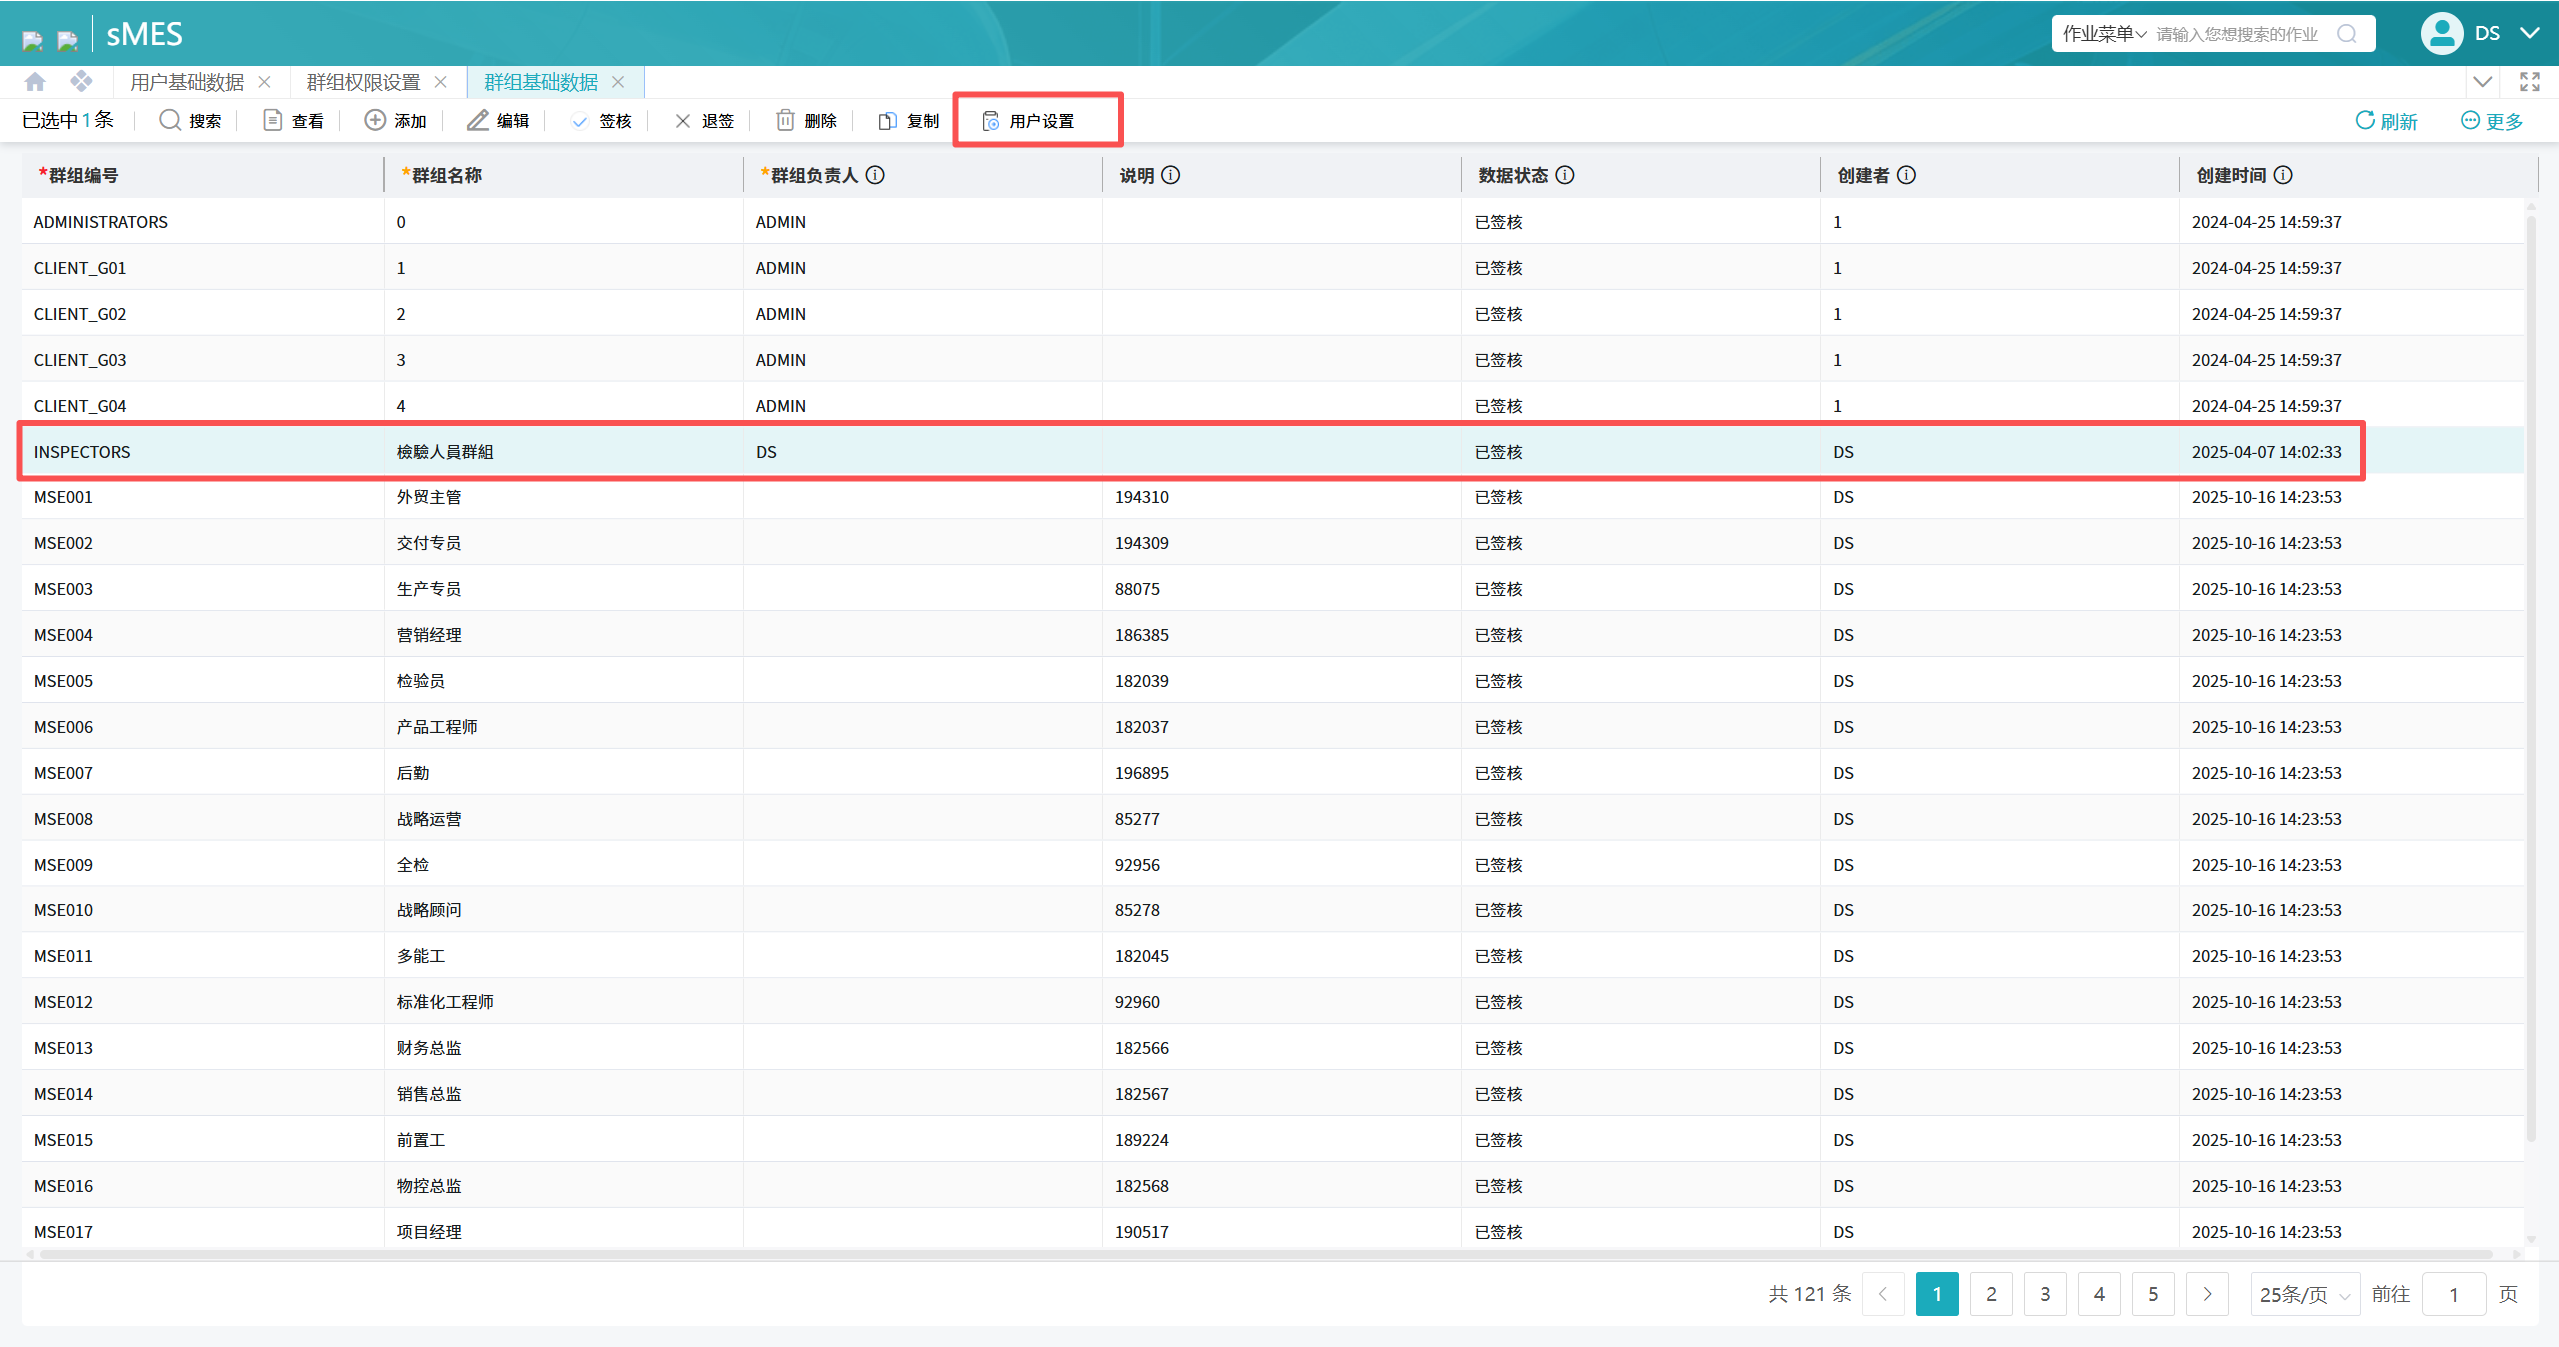The image size is (2559, 1347).
Task: Go to page 3
Action: (2045, 1294)
